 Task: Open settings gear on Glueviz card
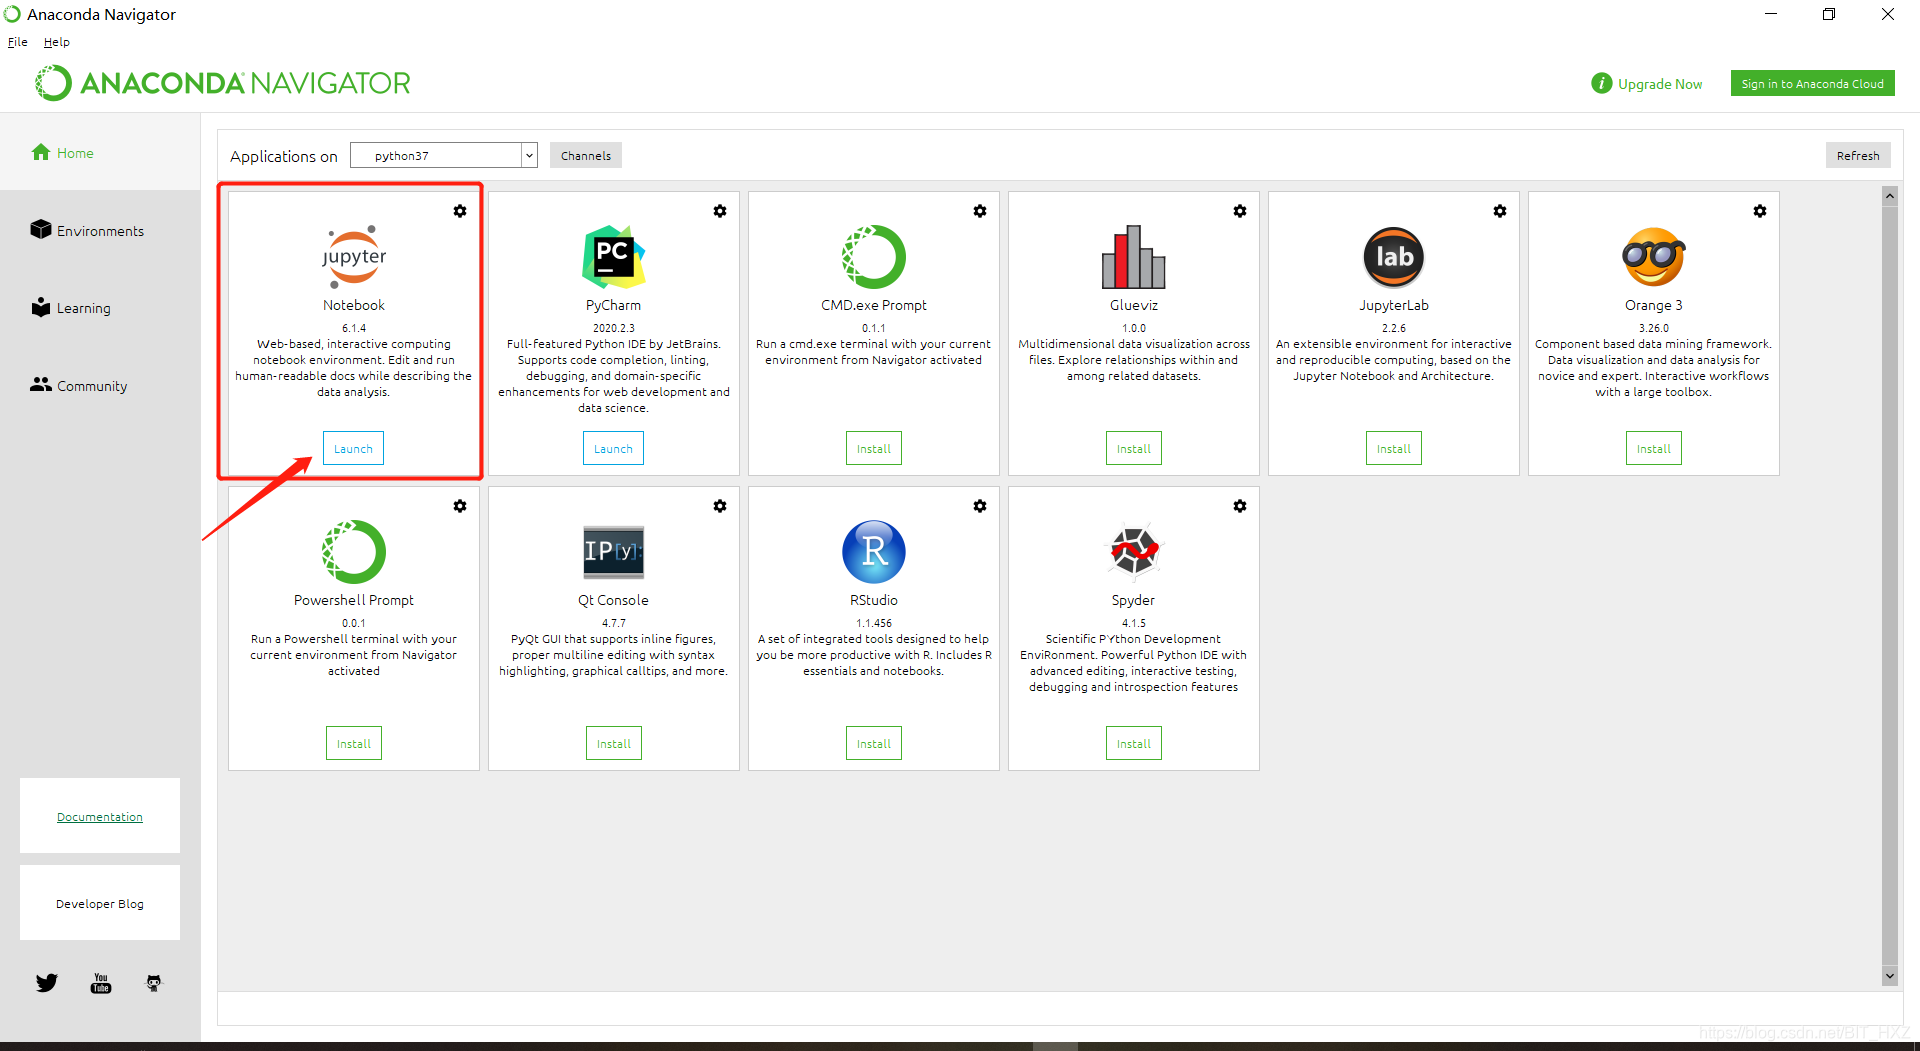(1240, 211)
